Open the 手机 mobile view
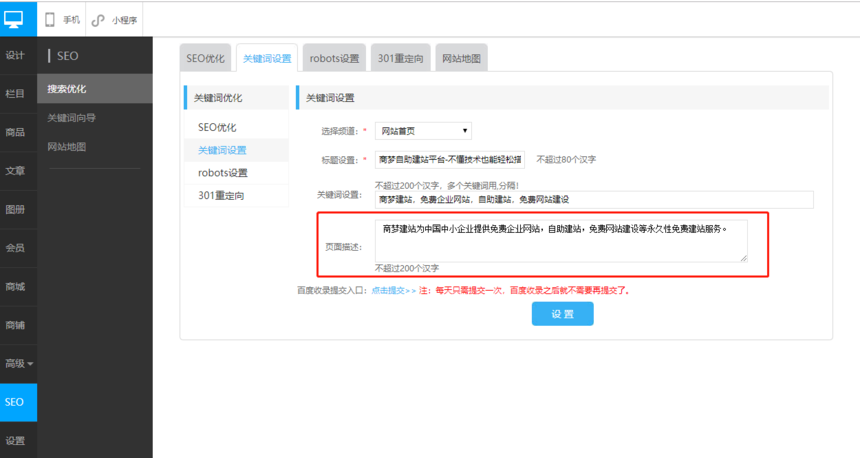Screen dimensions: 860x458 pos(62,20)
